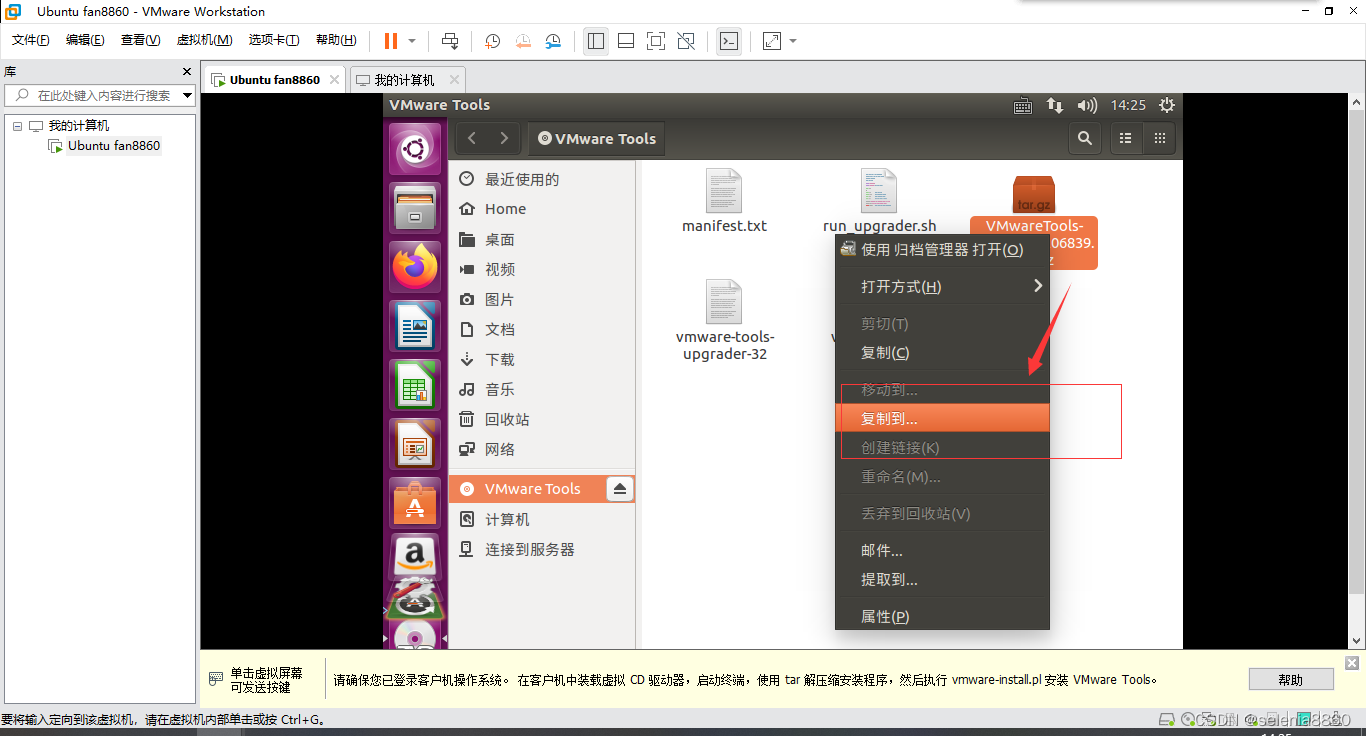Click the 帮助 button in notification bar
The image size is (1366, 736).
1291,680
